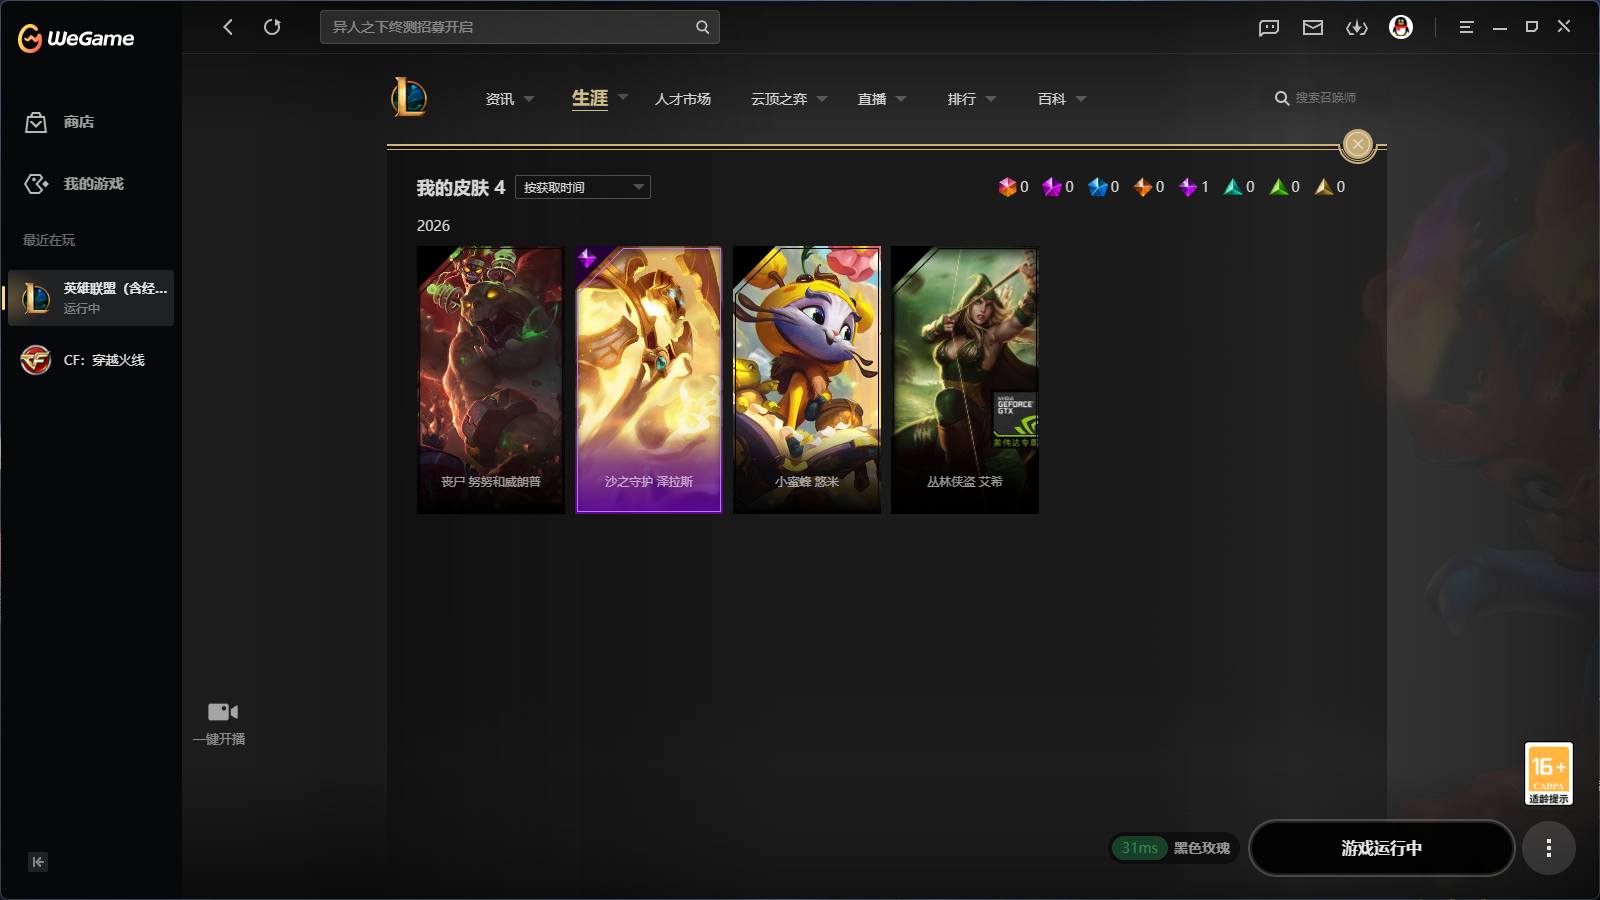Select CF: 穿越火线 in recent games
Viewport: 1600px width, 900px height.
pos(91,360)
